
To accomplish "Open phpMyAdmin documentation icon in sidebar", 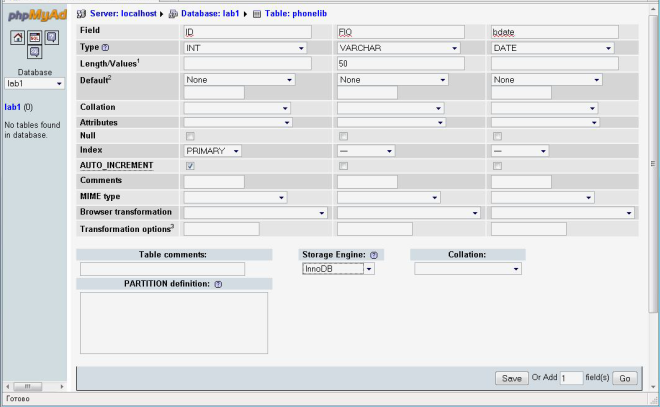I will pyautogui.click(x=52, y=37).
